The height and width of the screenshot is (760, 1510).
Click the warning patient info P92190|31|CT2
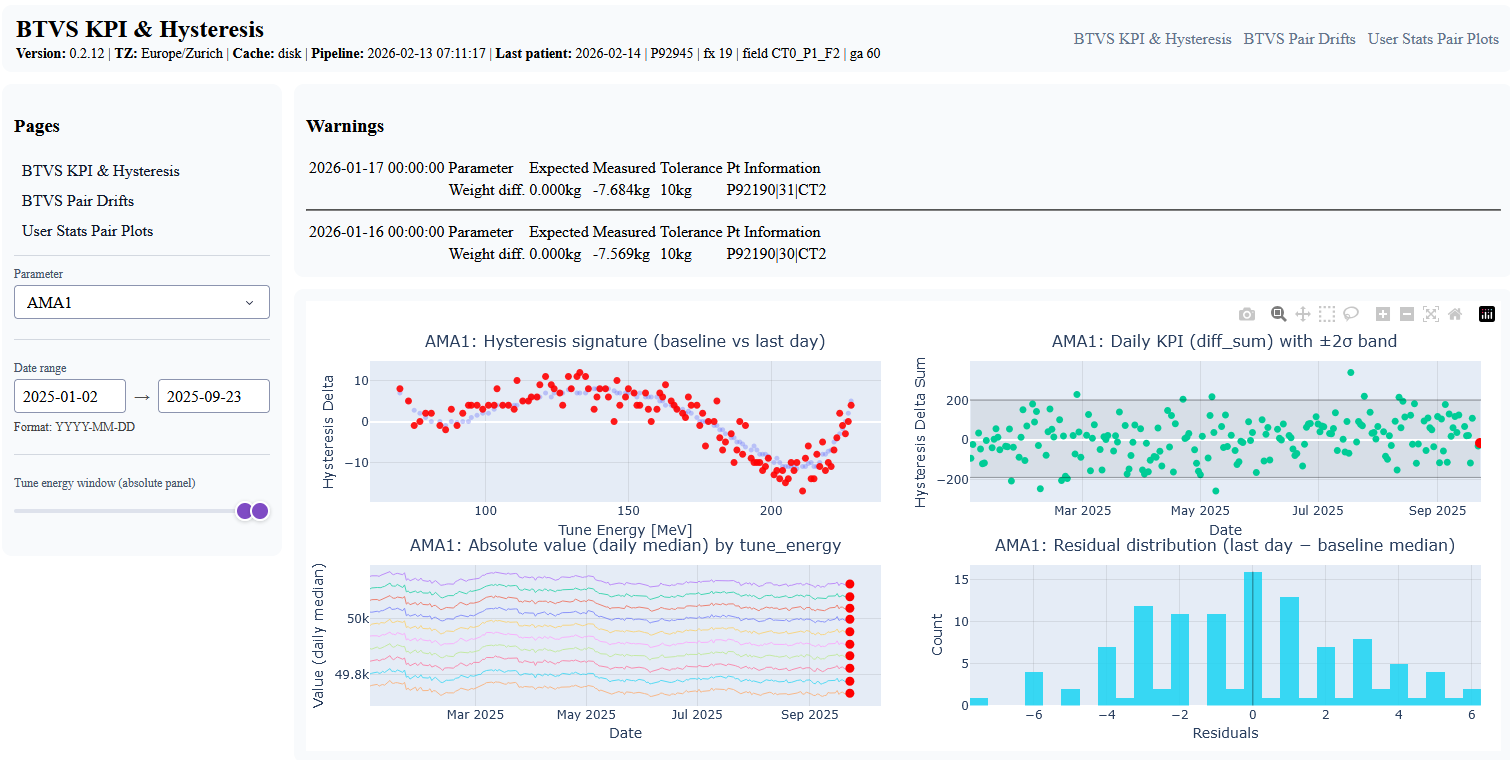pos(777,190)
